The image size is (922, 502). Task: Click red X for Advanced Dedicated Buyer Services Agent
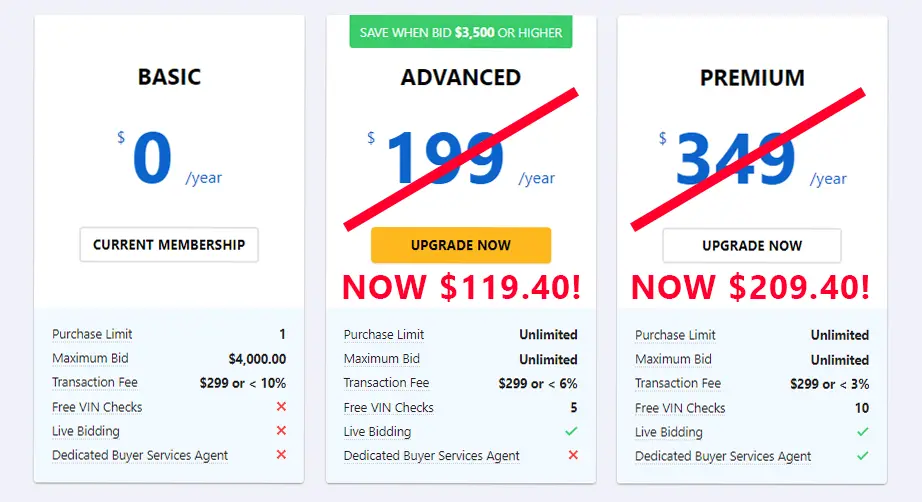point(573,455)
